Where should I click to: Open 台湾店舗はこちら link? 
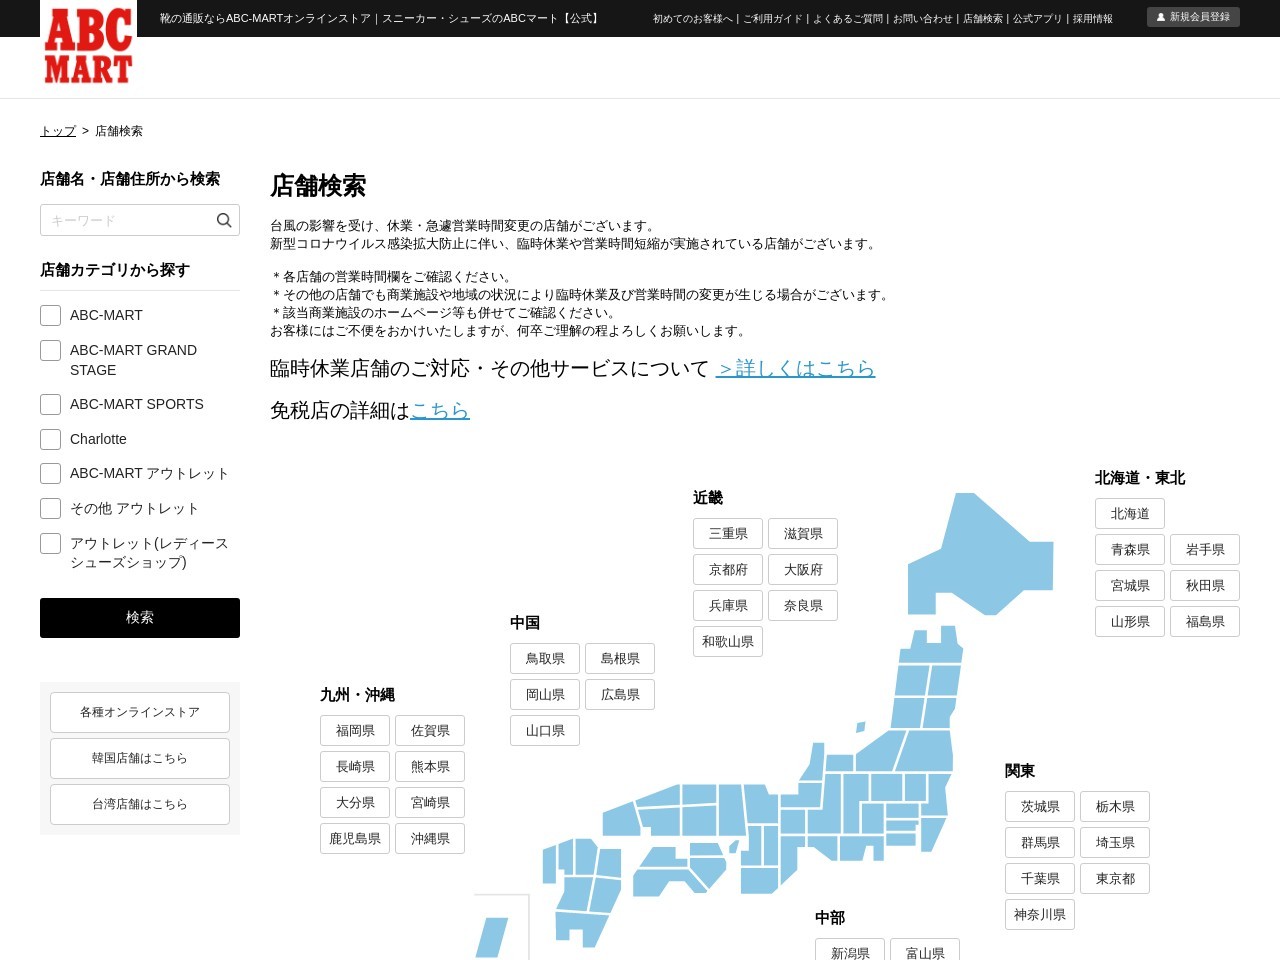coord(140,804)
